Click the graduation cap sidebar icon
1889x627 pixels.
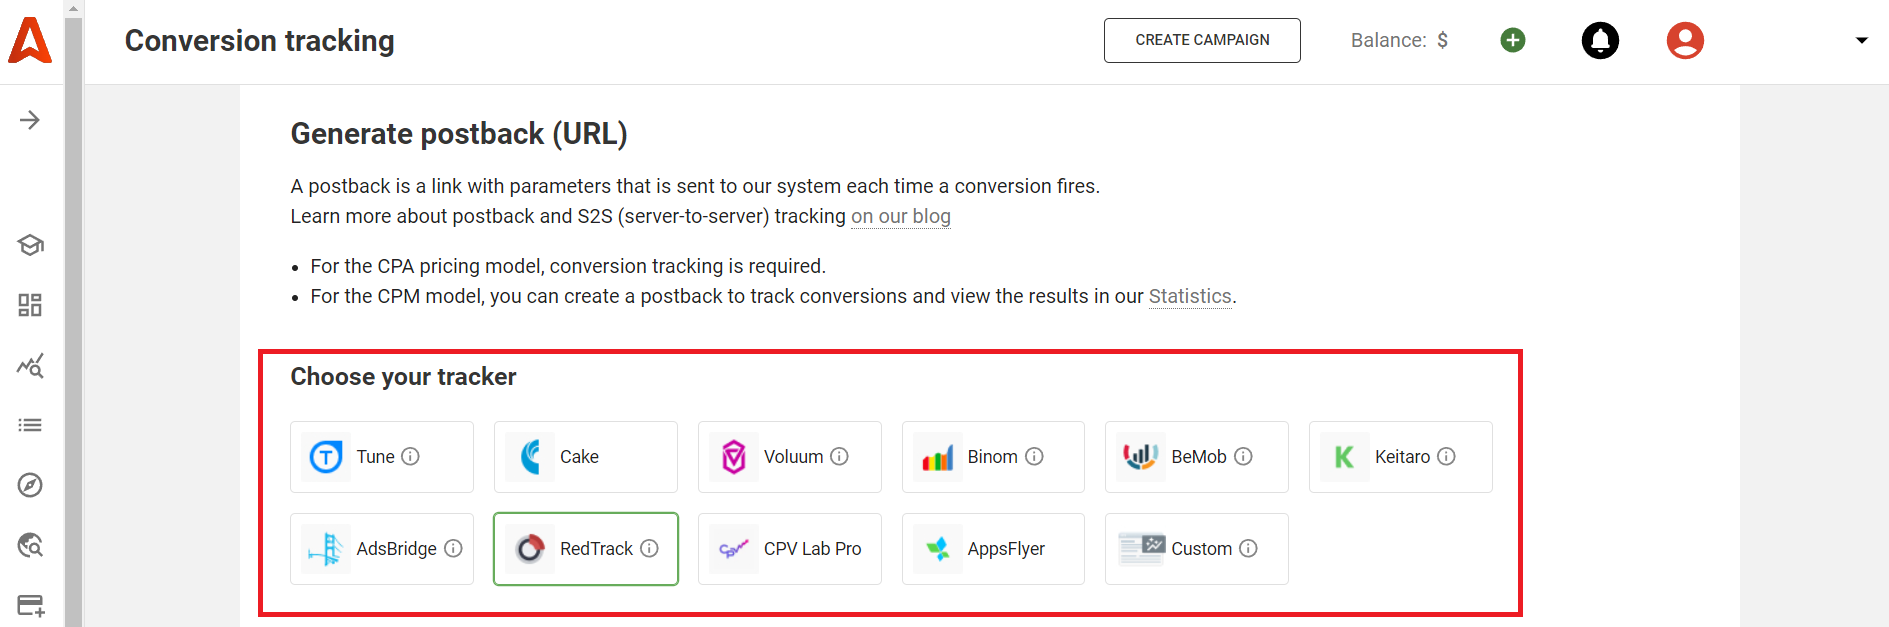tap(30, 245)
